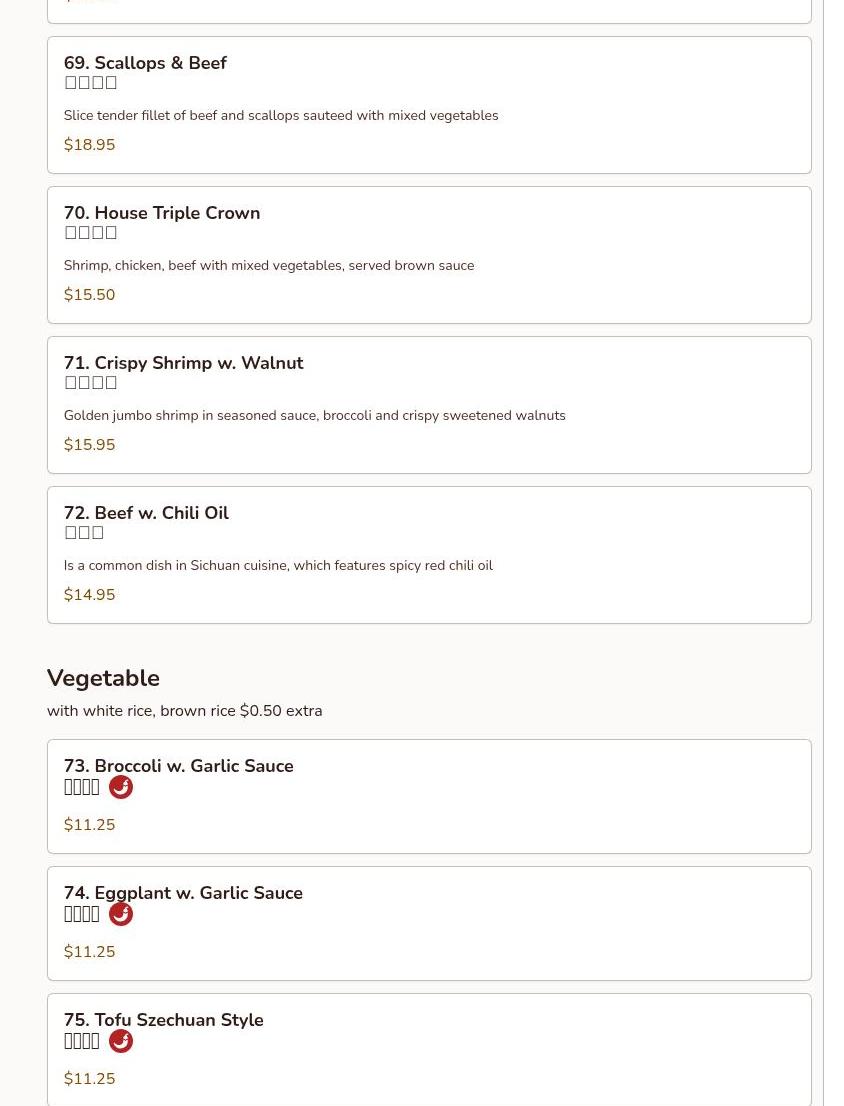
Task: Select 70. House Triple Crown dish
Action: point(429,255)
